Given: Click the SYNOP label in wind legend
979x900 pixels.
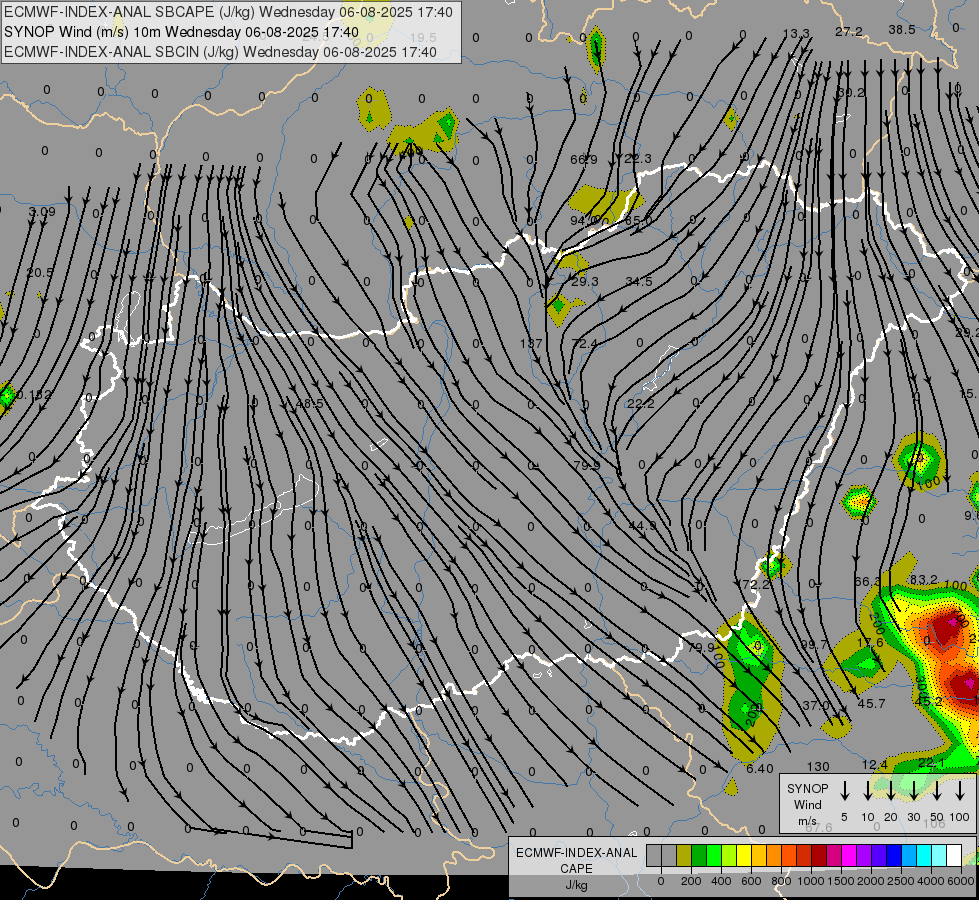Looking at the screenshot, I should (807, 788).
